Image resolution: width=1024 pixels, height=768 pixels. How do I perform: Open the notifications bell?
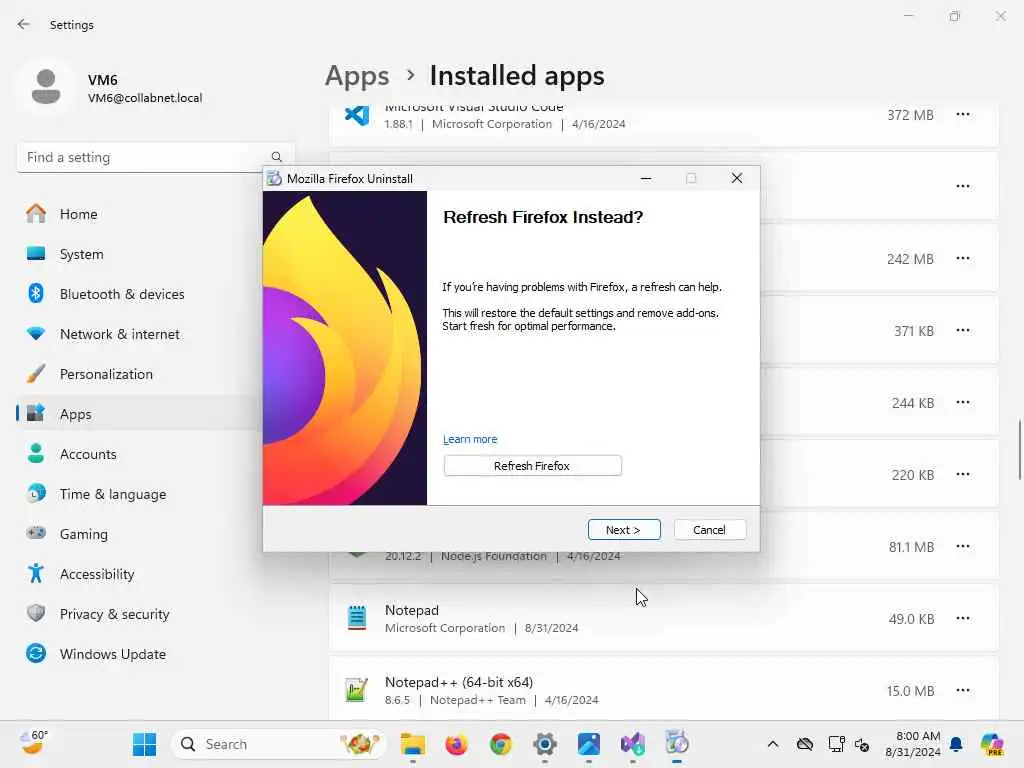pos(956,744)
